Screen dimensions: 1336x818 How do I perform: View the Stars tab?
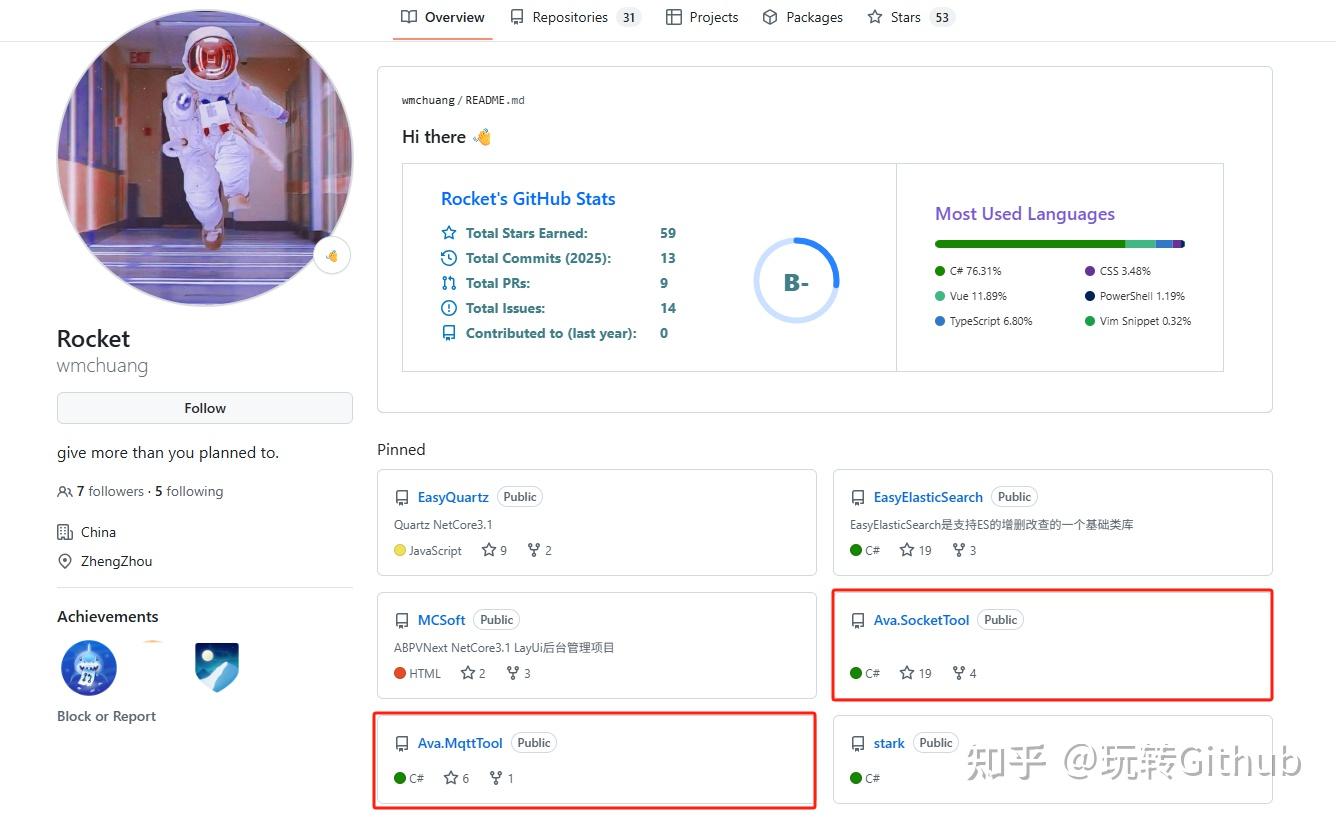click(905, 17)
